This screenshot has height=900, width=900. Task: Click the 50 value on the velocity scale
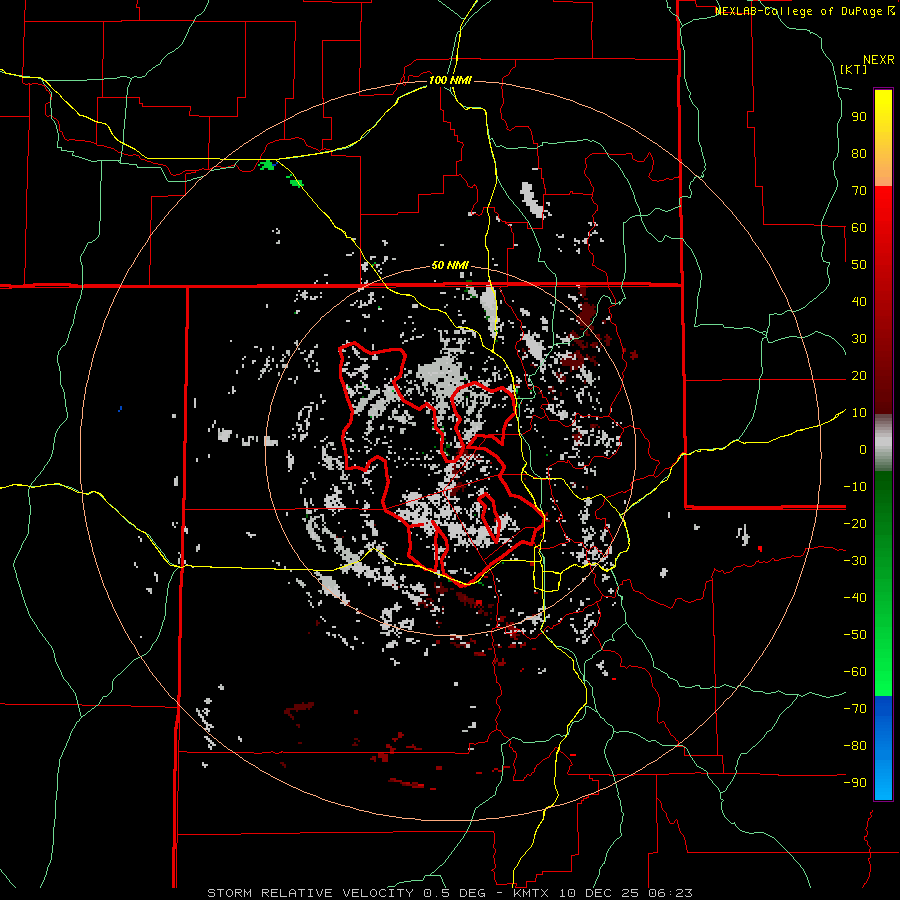(x=858, y=264)
